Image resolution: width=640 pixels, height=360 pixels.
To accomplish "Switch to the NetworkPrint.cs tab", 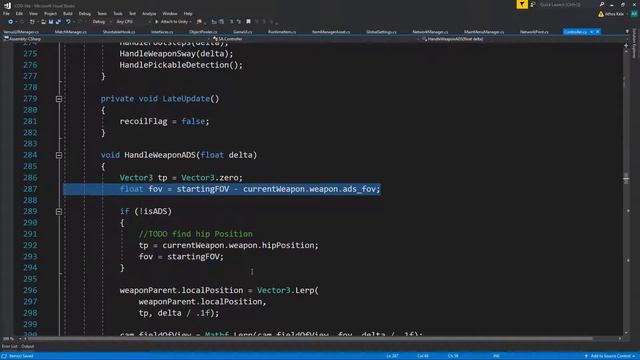I will (x=534, y=31).
